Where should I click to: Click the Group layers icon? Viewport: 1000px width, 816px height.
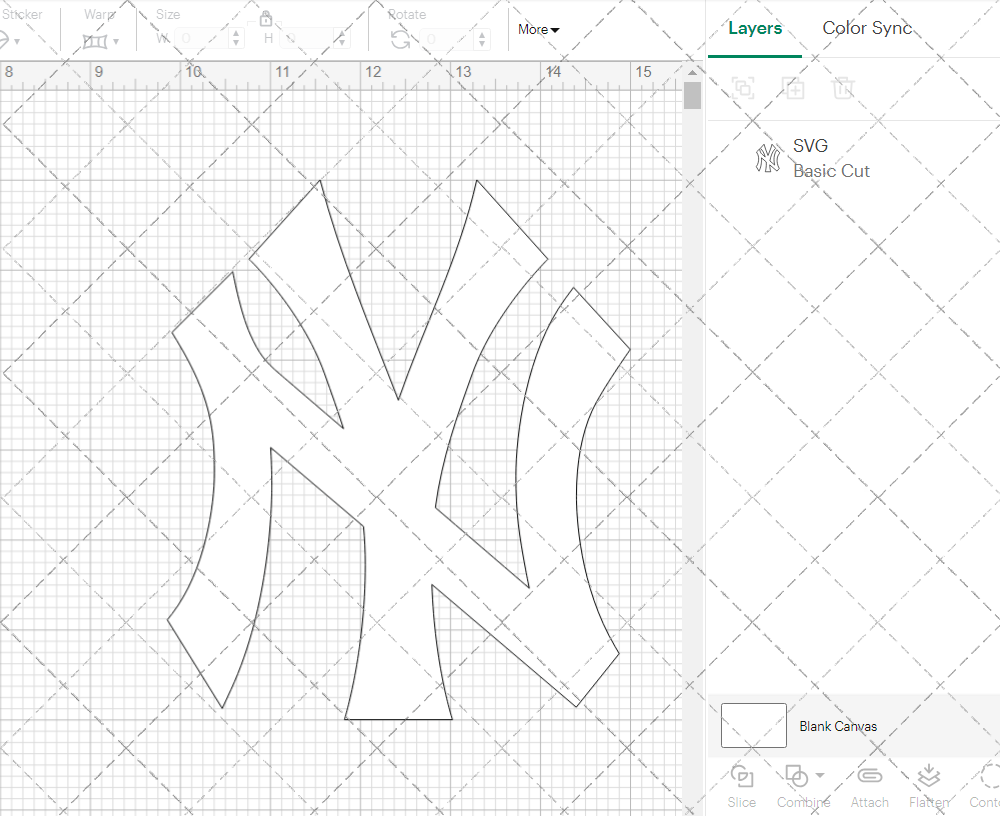pyautogui.click(x=743, y=87)
